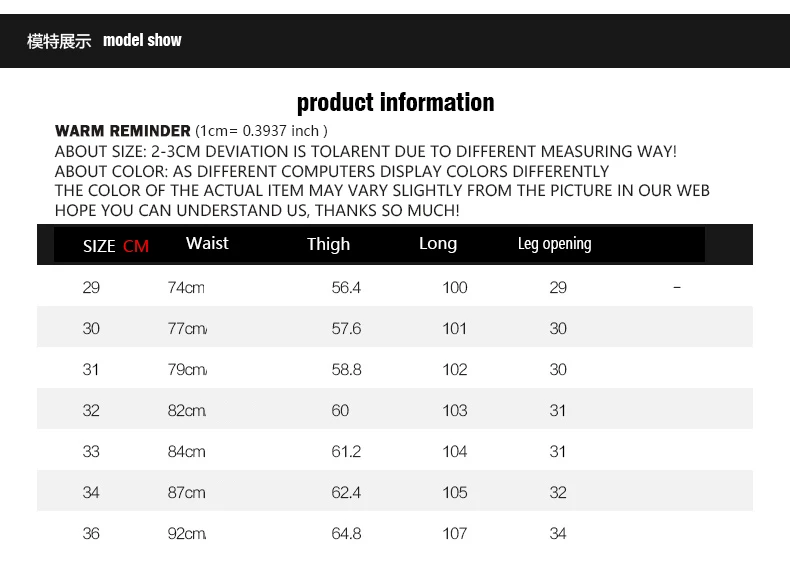Click the WARM REMINDER bold text

pyautogui.click(x=122, y=131)
